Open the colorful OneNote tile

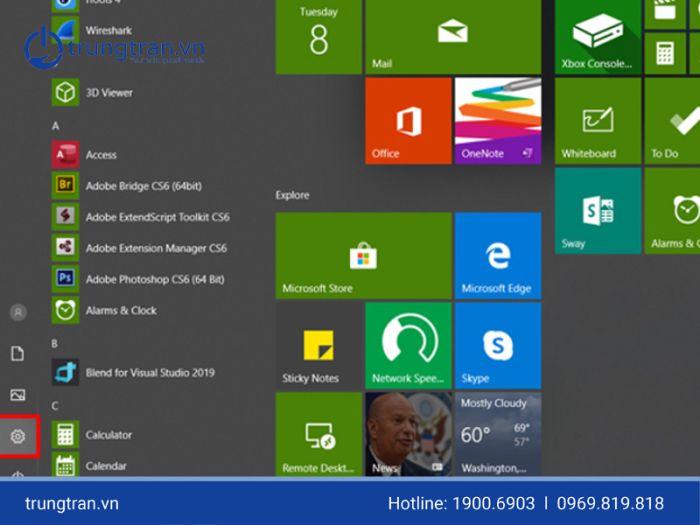497,121
